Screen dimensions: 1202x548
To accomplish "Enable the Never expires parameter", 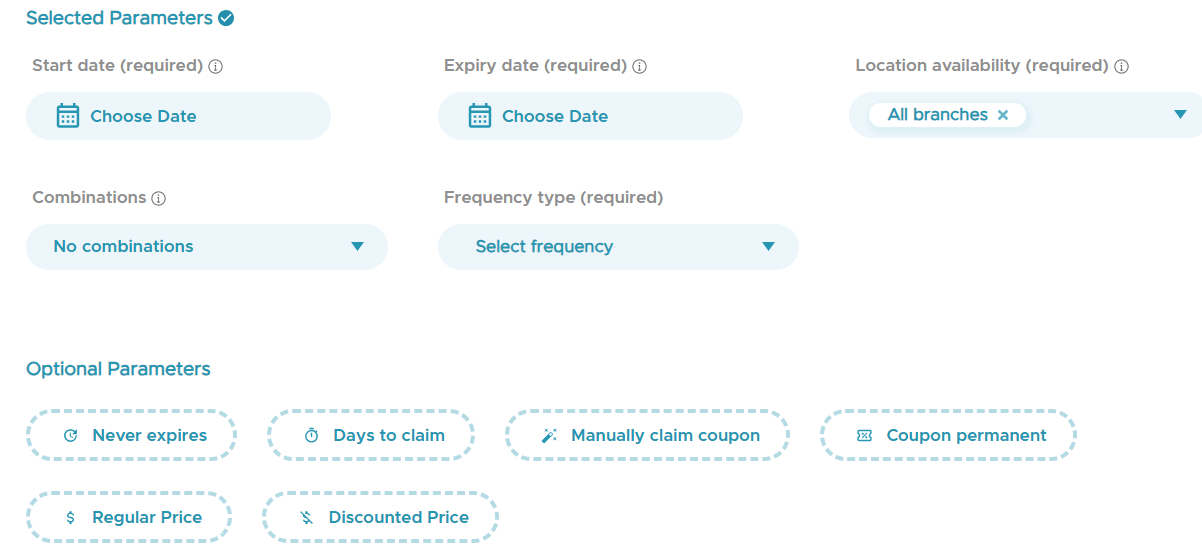I will (x=131, y=435).
